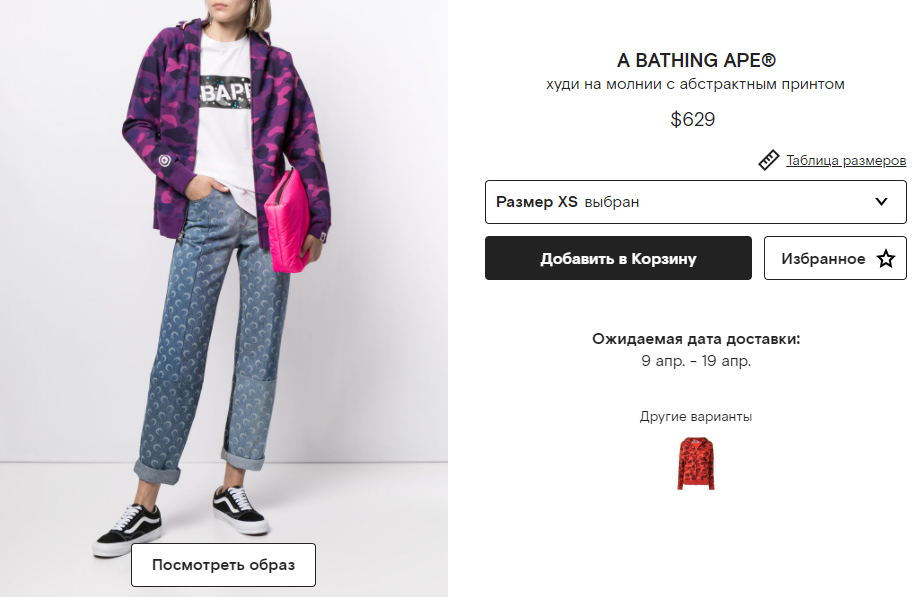Click the 9 апр. – 19 апр. delivery dates
The width and height of the screenshot is (913, 597).
tap(696, 361)
